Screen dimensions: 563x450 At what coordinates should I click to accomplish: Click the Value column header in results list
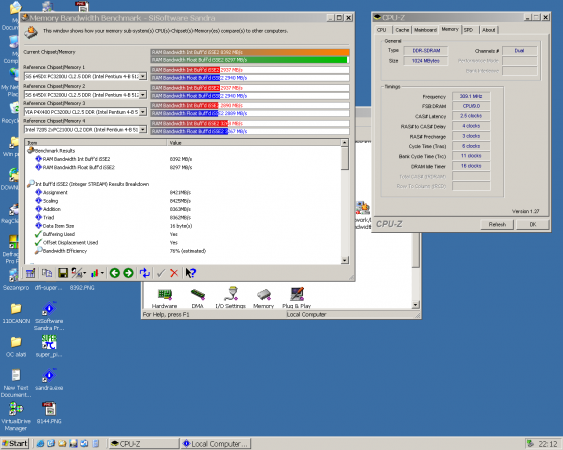click(x=254, y=143)
